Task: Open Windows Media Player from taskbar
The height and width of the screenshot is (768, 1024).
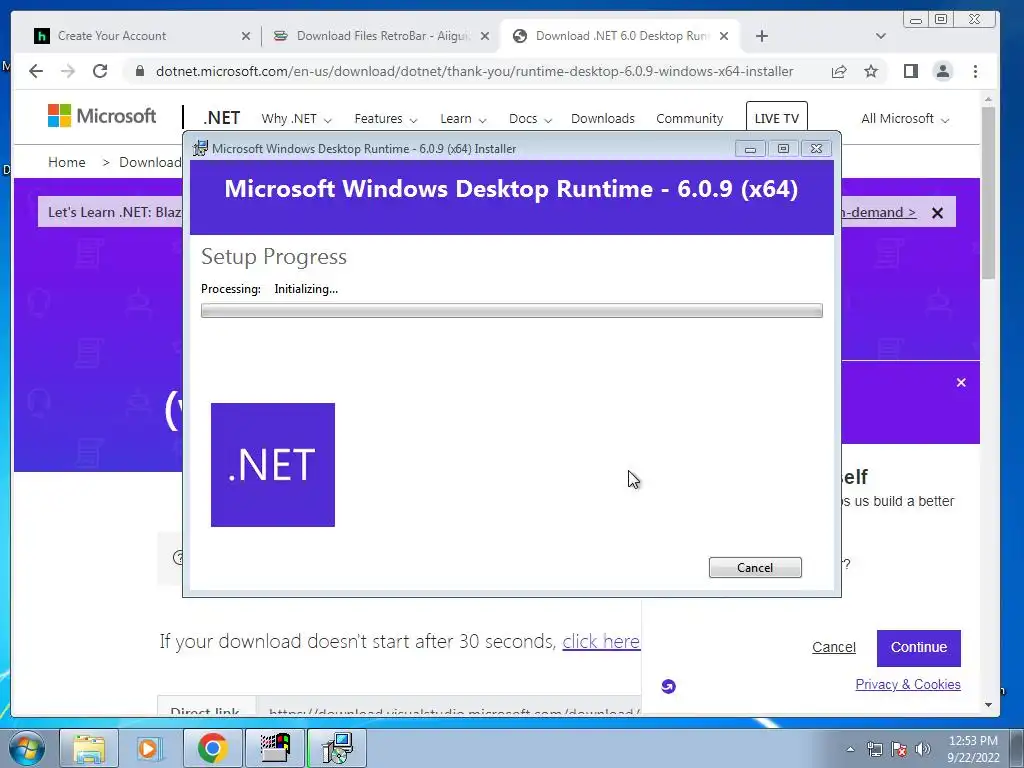Action: [x=150, y=748]
